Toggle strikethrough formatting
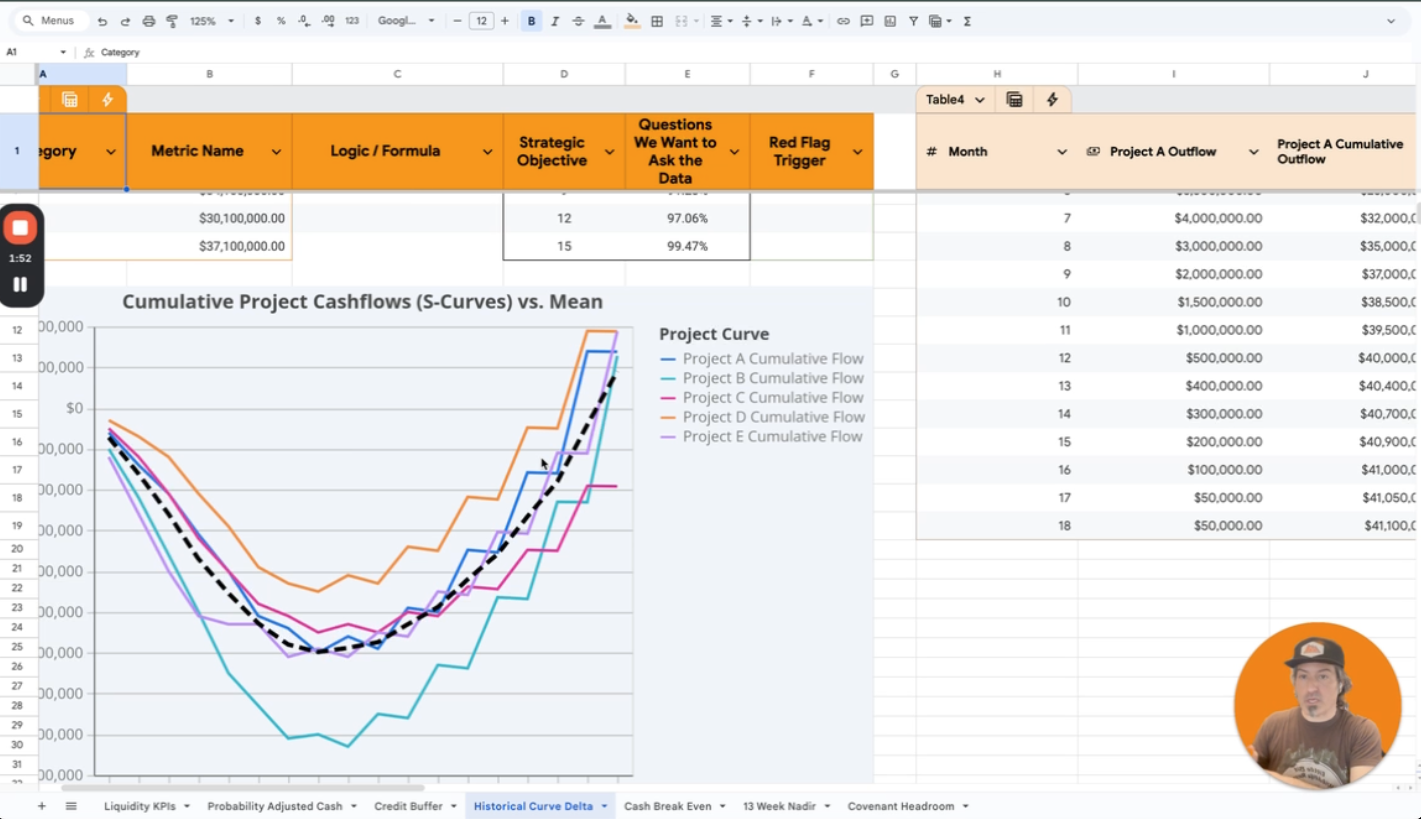Viewport: 1421px width, 819px height. pos(578,21)
